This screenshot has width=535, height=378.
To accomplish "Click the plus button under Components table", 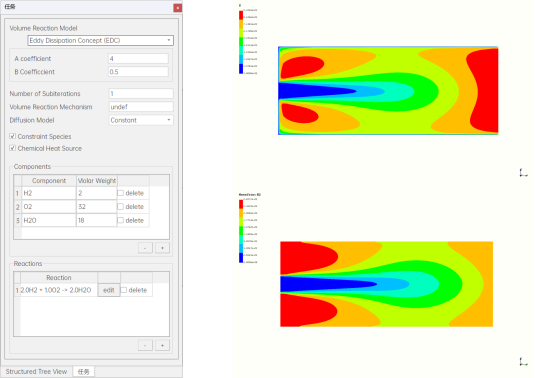I will click(x=162, y=248).
